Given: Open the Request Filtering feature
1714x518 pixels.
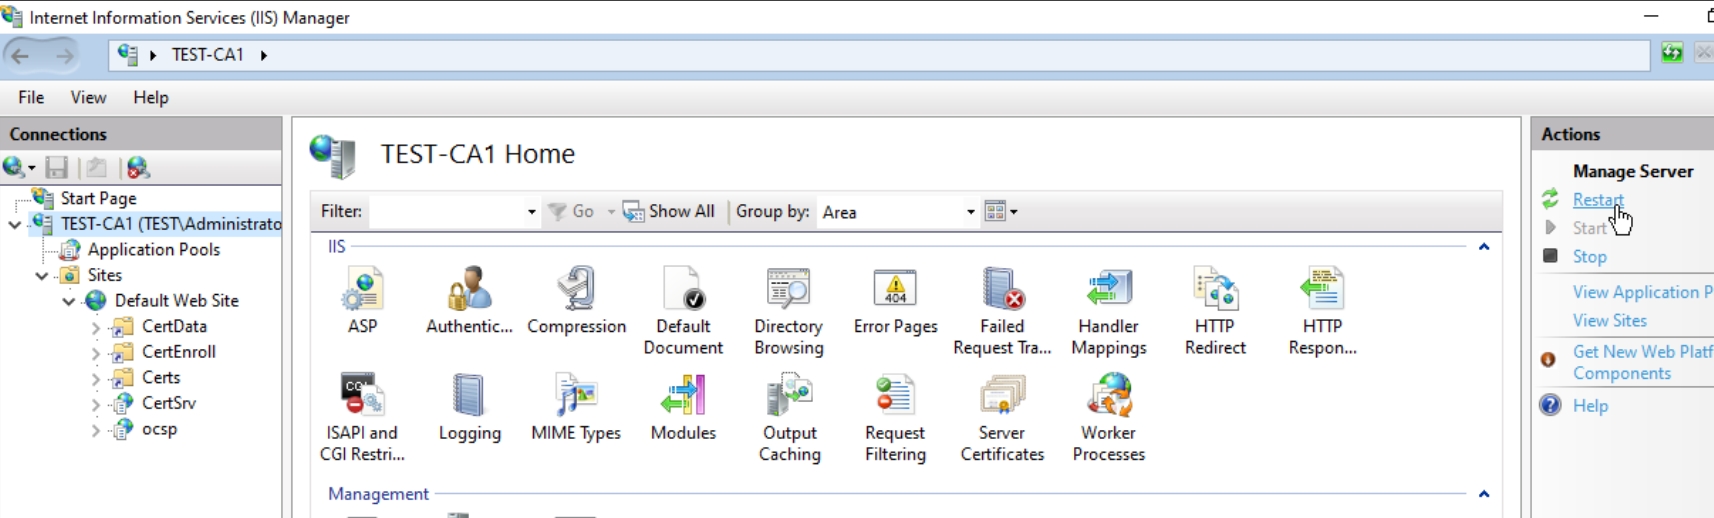Looking at the screenshot, I should click(x=895, y=418).
